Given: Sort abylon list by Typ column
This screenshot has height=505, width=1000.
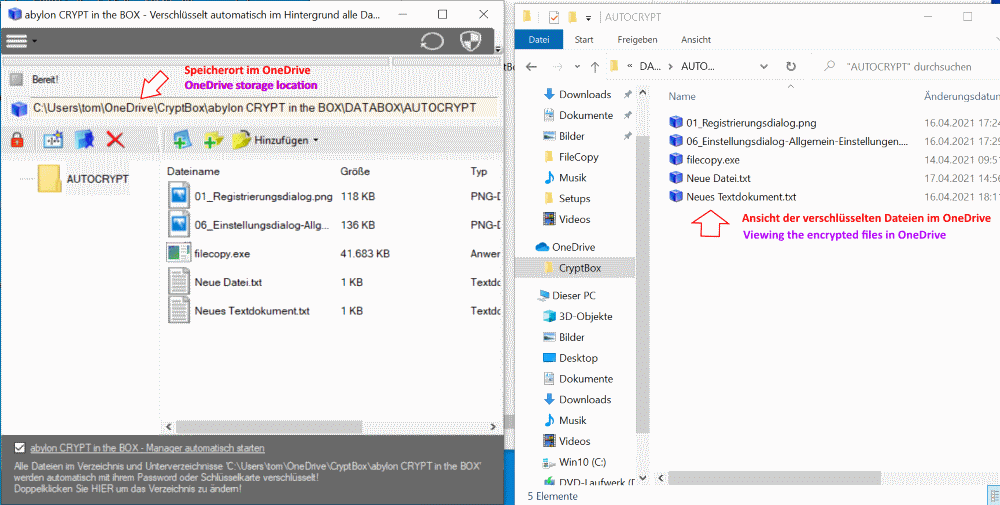Looking at the screenshot, I should point(479,172).
